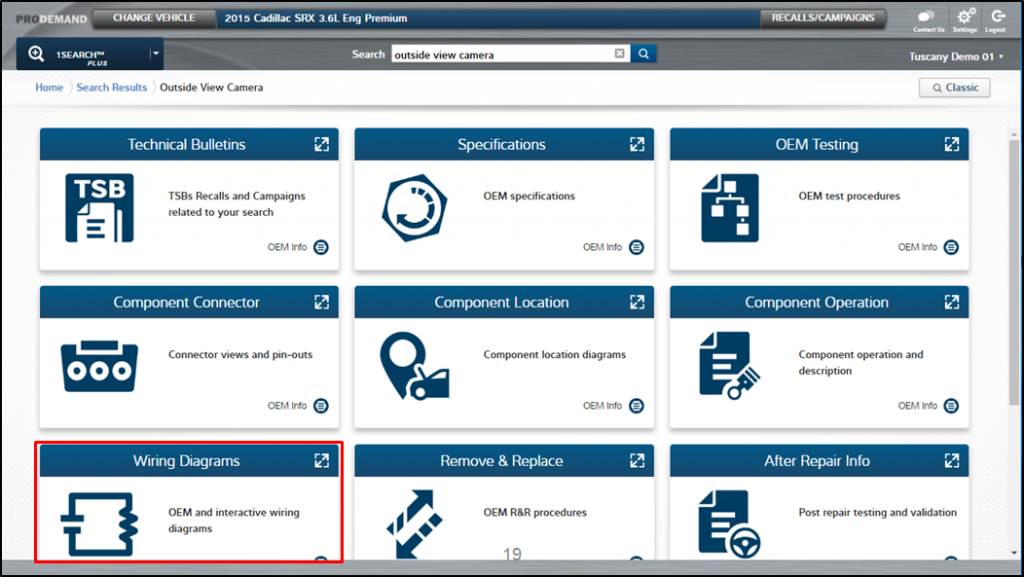
Task: Clear the search field text
Action: pos(619,54)
